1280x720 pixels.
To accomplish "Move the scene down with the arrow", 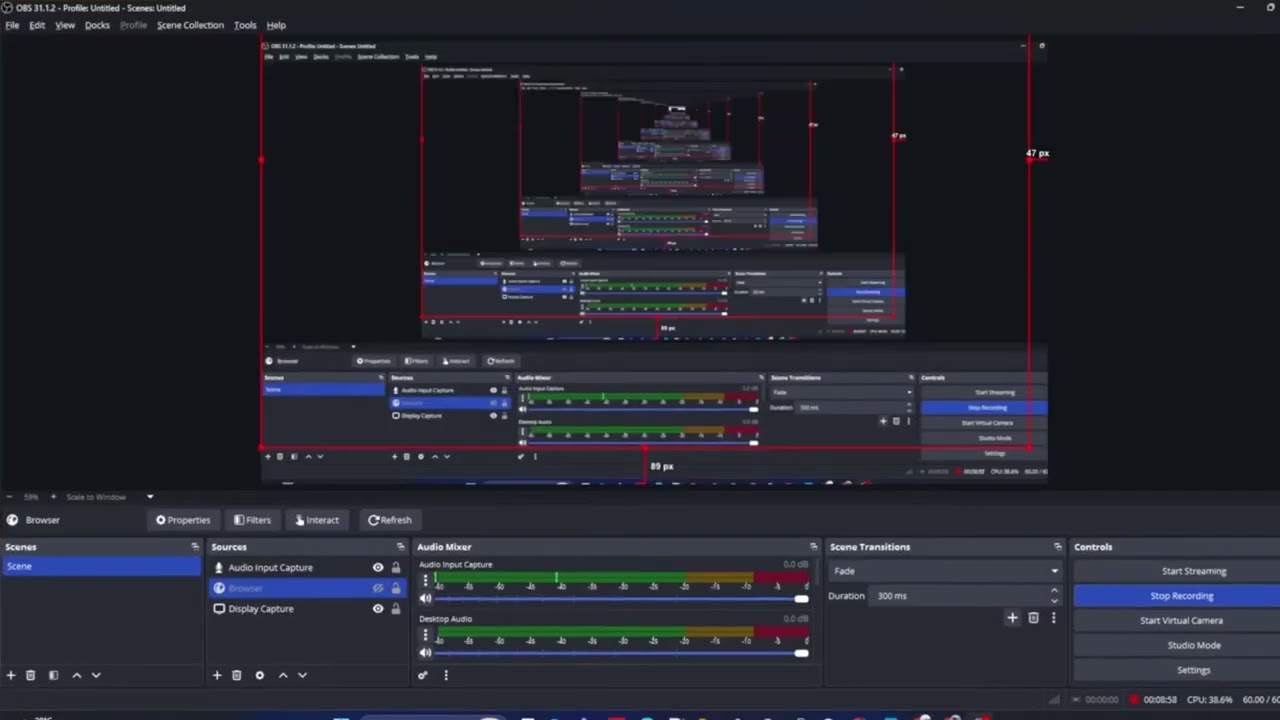I will (x=96, y=675).
